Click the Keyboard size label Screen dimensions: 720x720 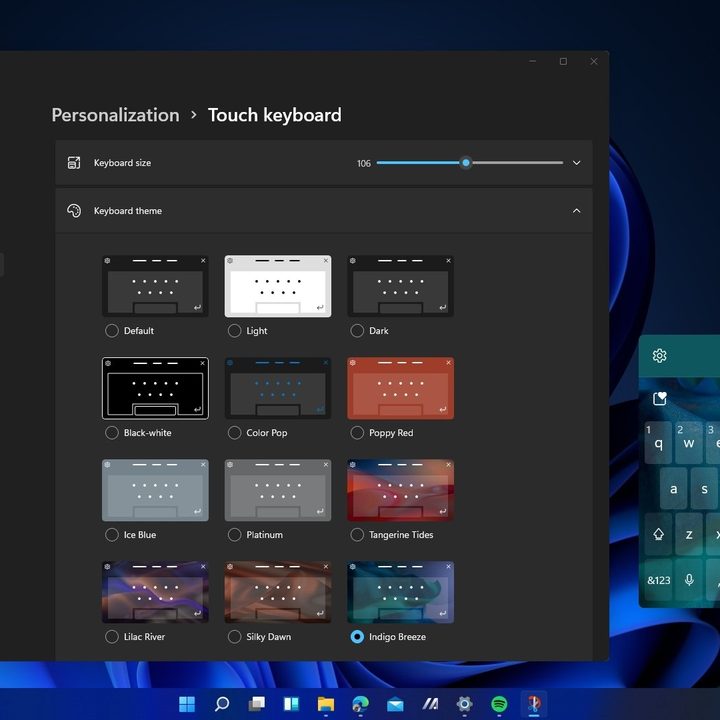pyautogui.click(x=122, y=163)
